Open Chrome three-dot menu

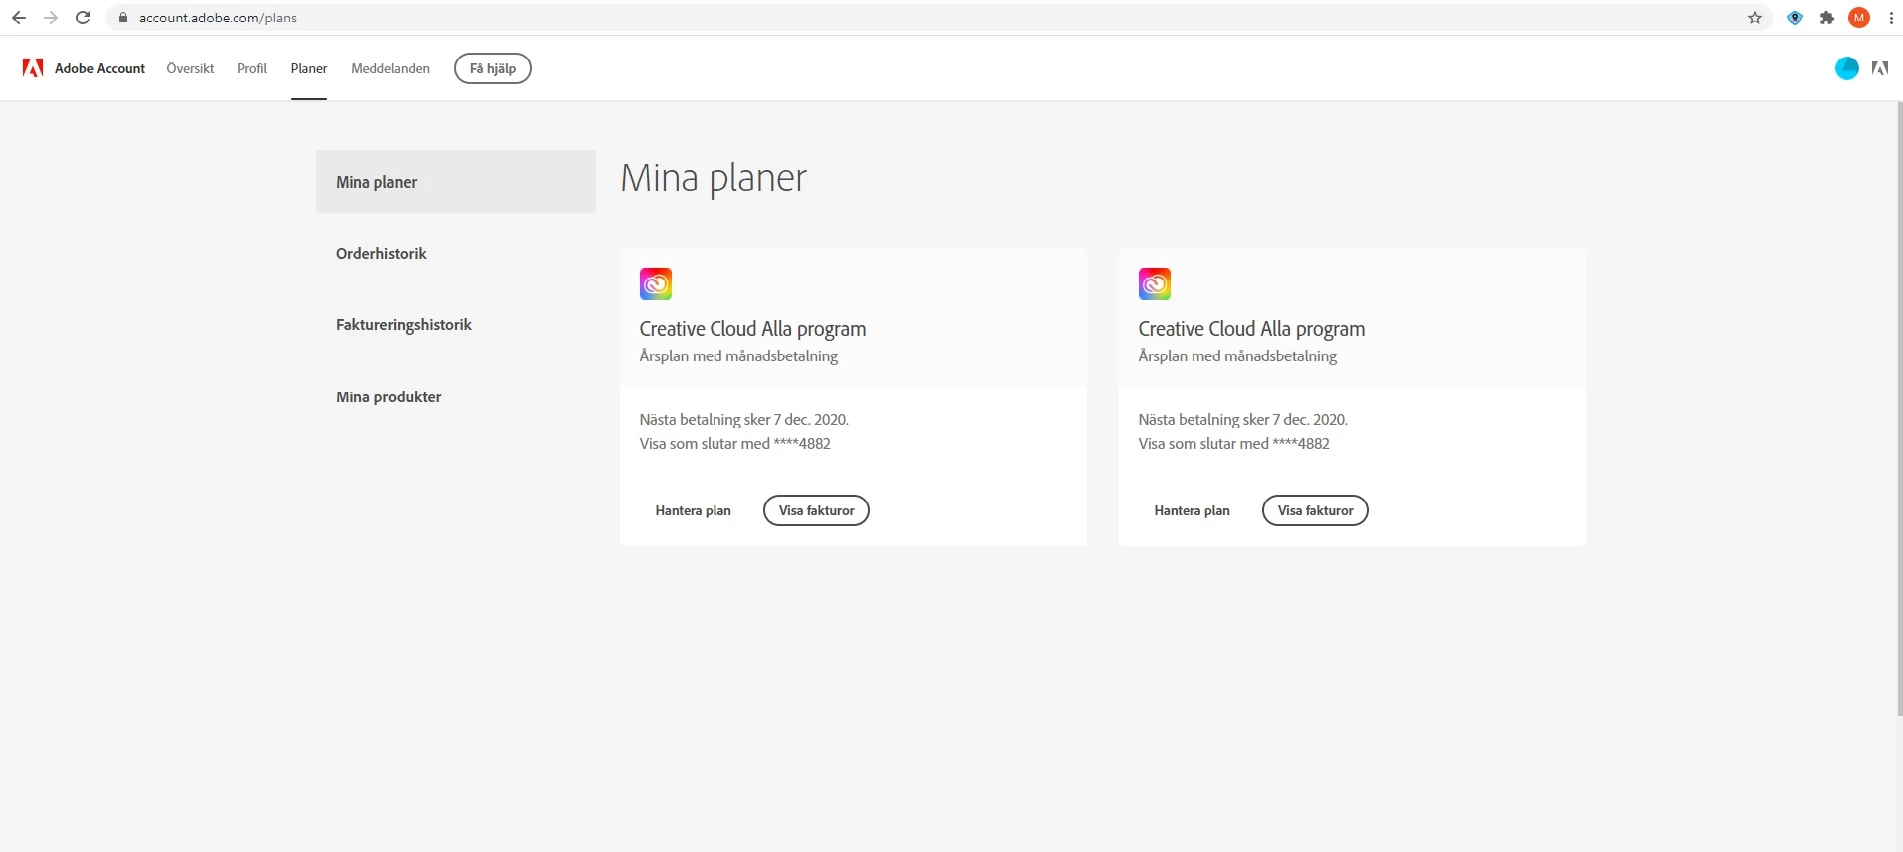pos(1890,18)
